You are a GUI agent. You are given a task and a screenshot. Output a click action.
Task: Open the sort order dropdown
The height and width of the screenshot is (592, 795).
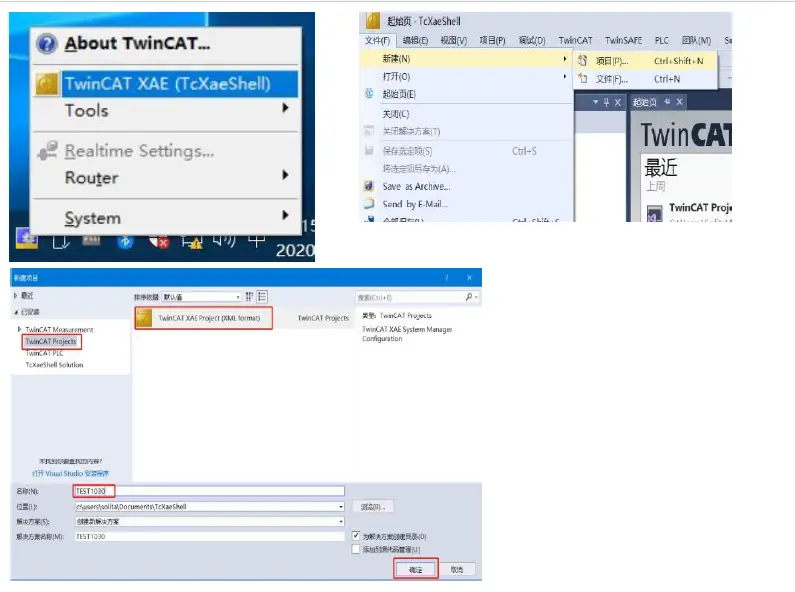click(x=238, y=297)
